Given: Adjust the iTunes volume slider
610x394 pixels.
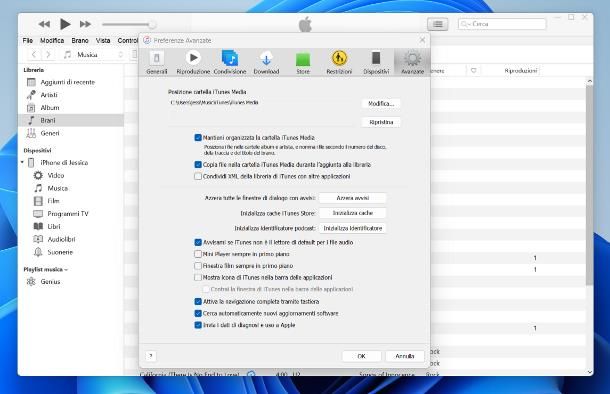Looking at the screenshot, I should click(x=128, y=25).
